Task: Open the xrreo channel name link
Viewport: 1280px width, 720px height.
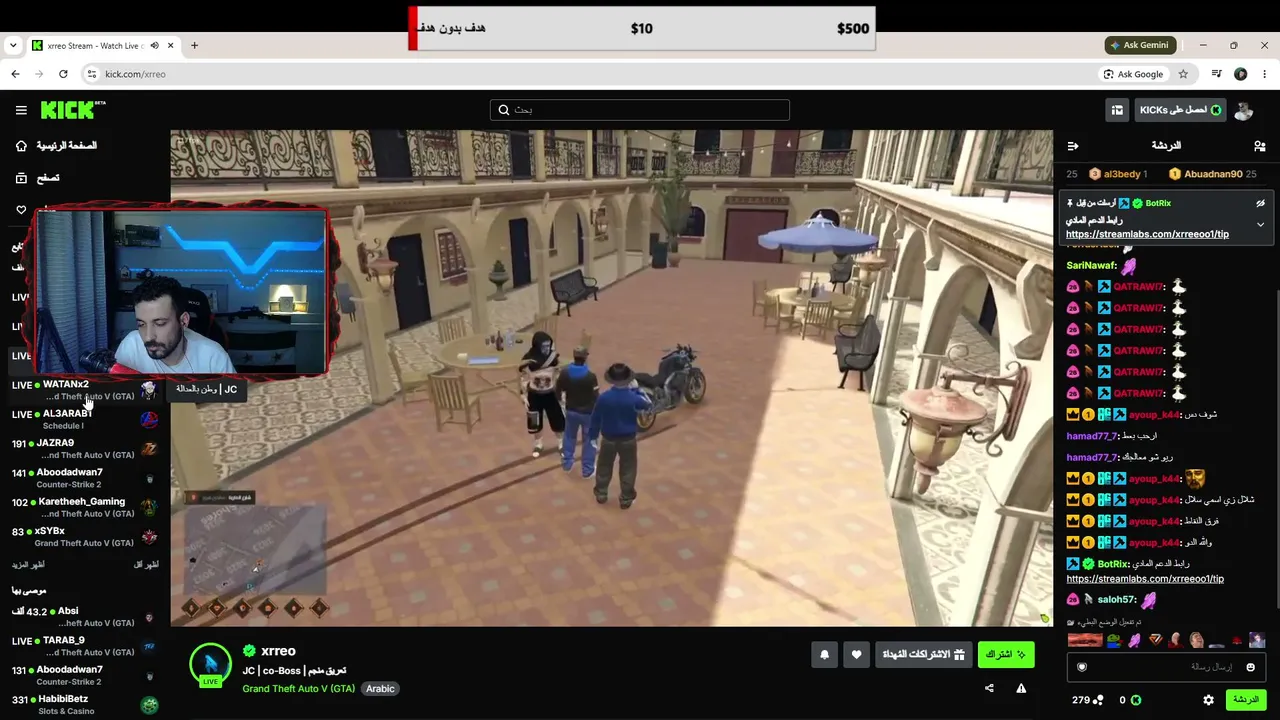Action: [x=278, y=651]
